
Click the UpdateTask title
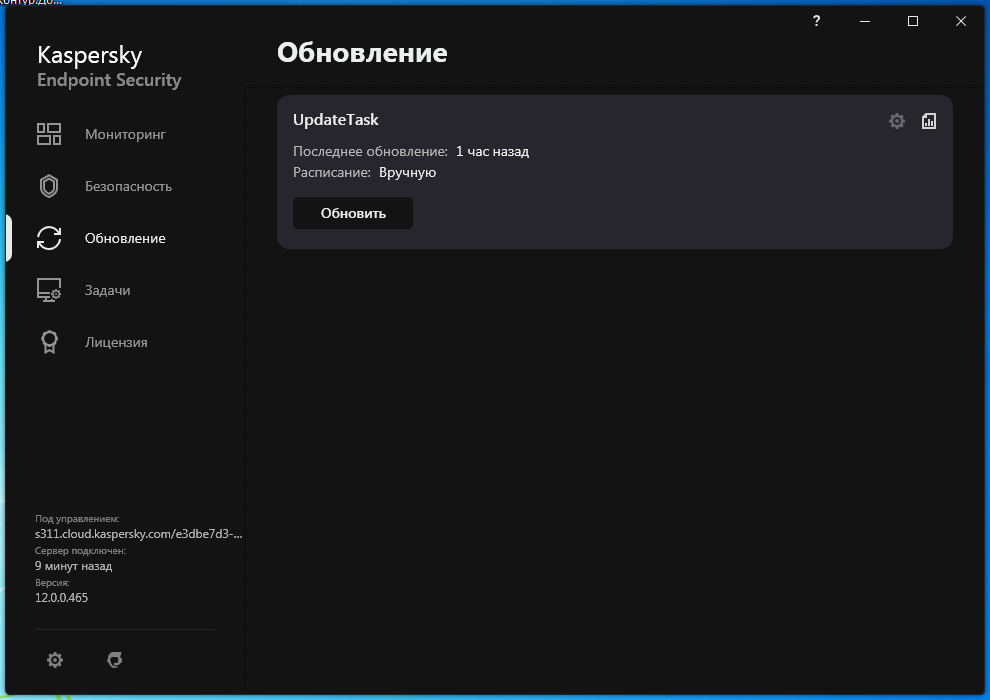pos(335,119)
